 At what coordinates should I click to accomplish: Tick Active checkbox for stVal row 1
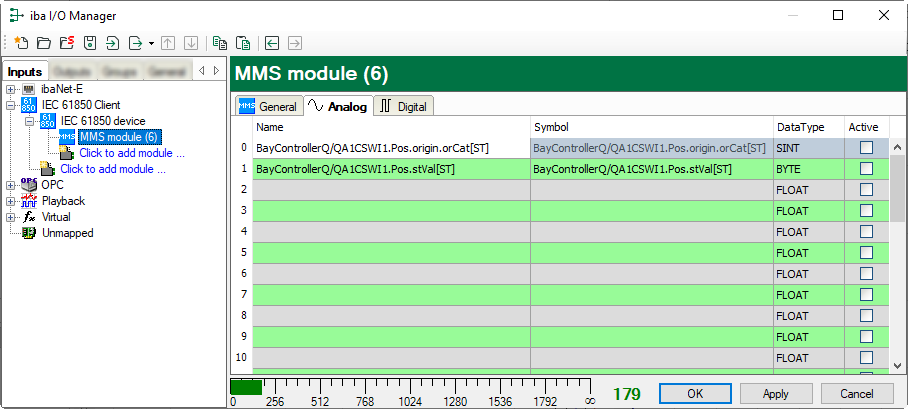[866, 169]
